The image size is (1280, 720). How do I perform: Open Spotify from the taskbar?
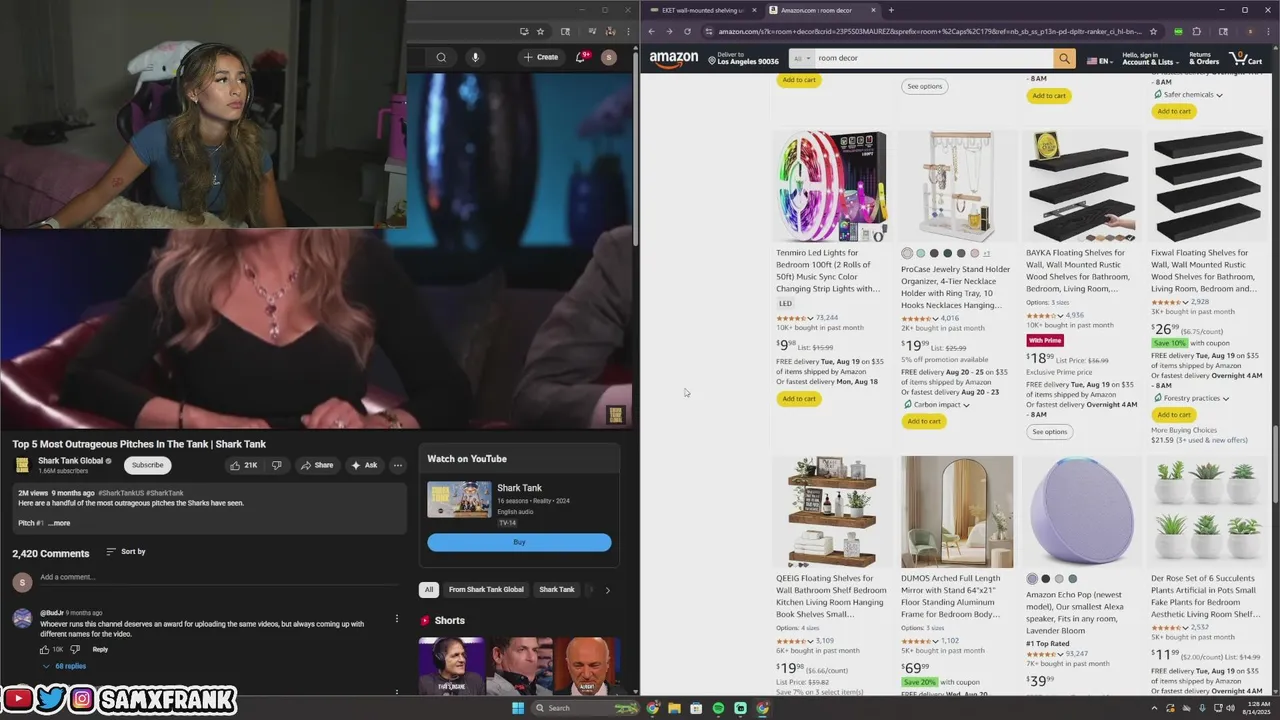click(718, 708)
